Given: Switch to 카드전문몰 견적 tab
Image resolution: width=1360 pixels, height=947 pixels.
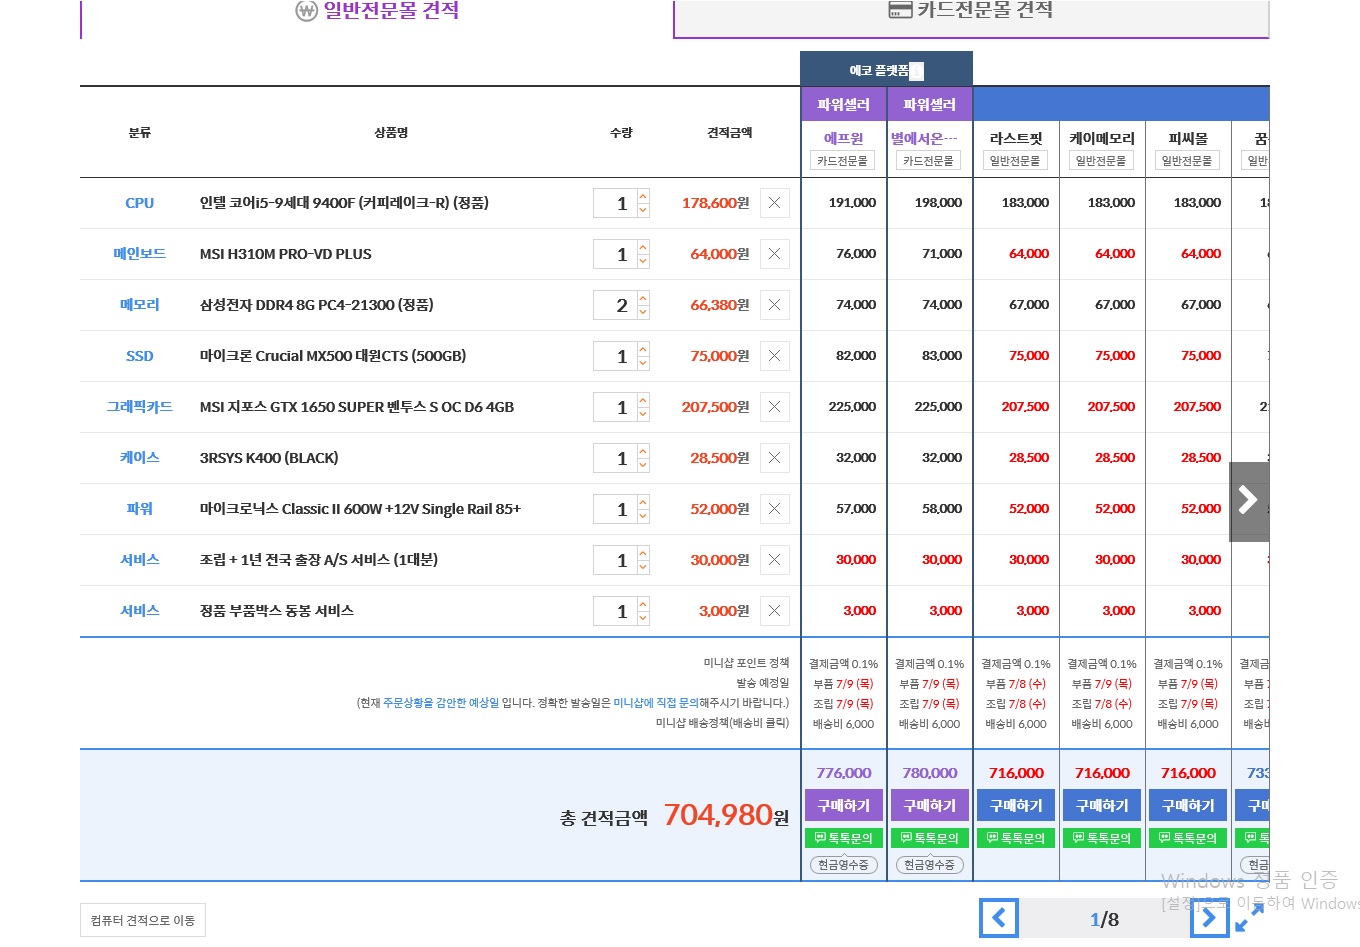Looking at the screenshot, I should [x=970, y=12].
